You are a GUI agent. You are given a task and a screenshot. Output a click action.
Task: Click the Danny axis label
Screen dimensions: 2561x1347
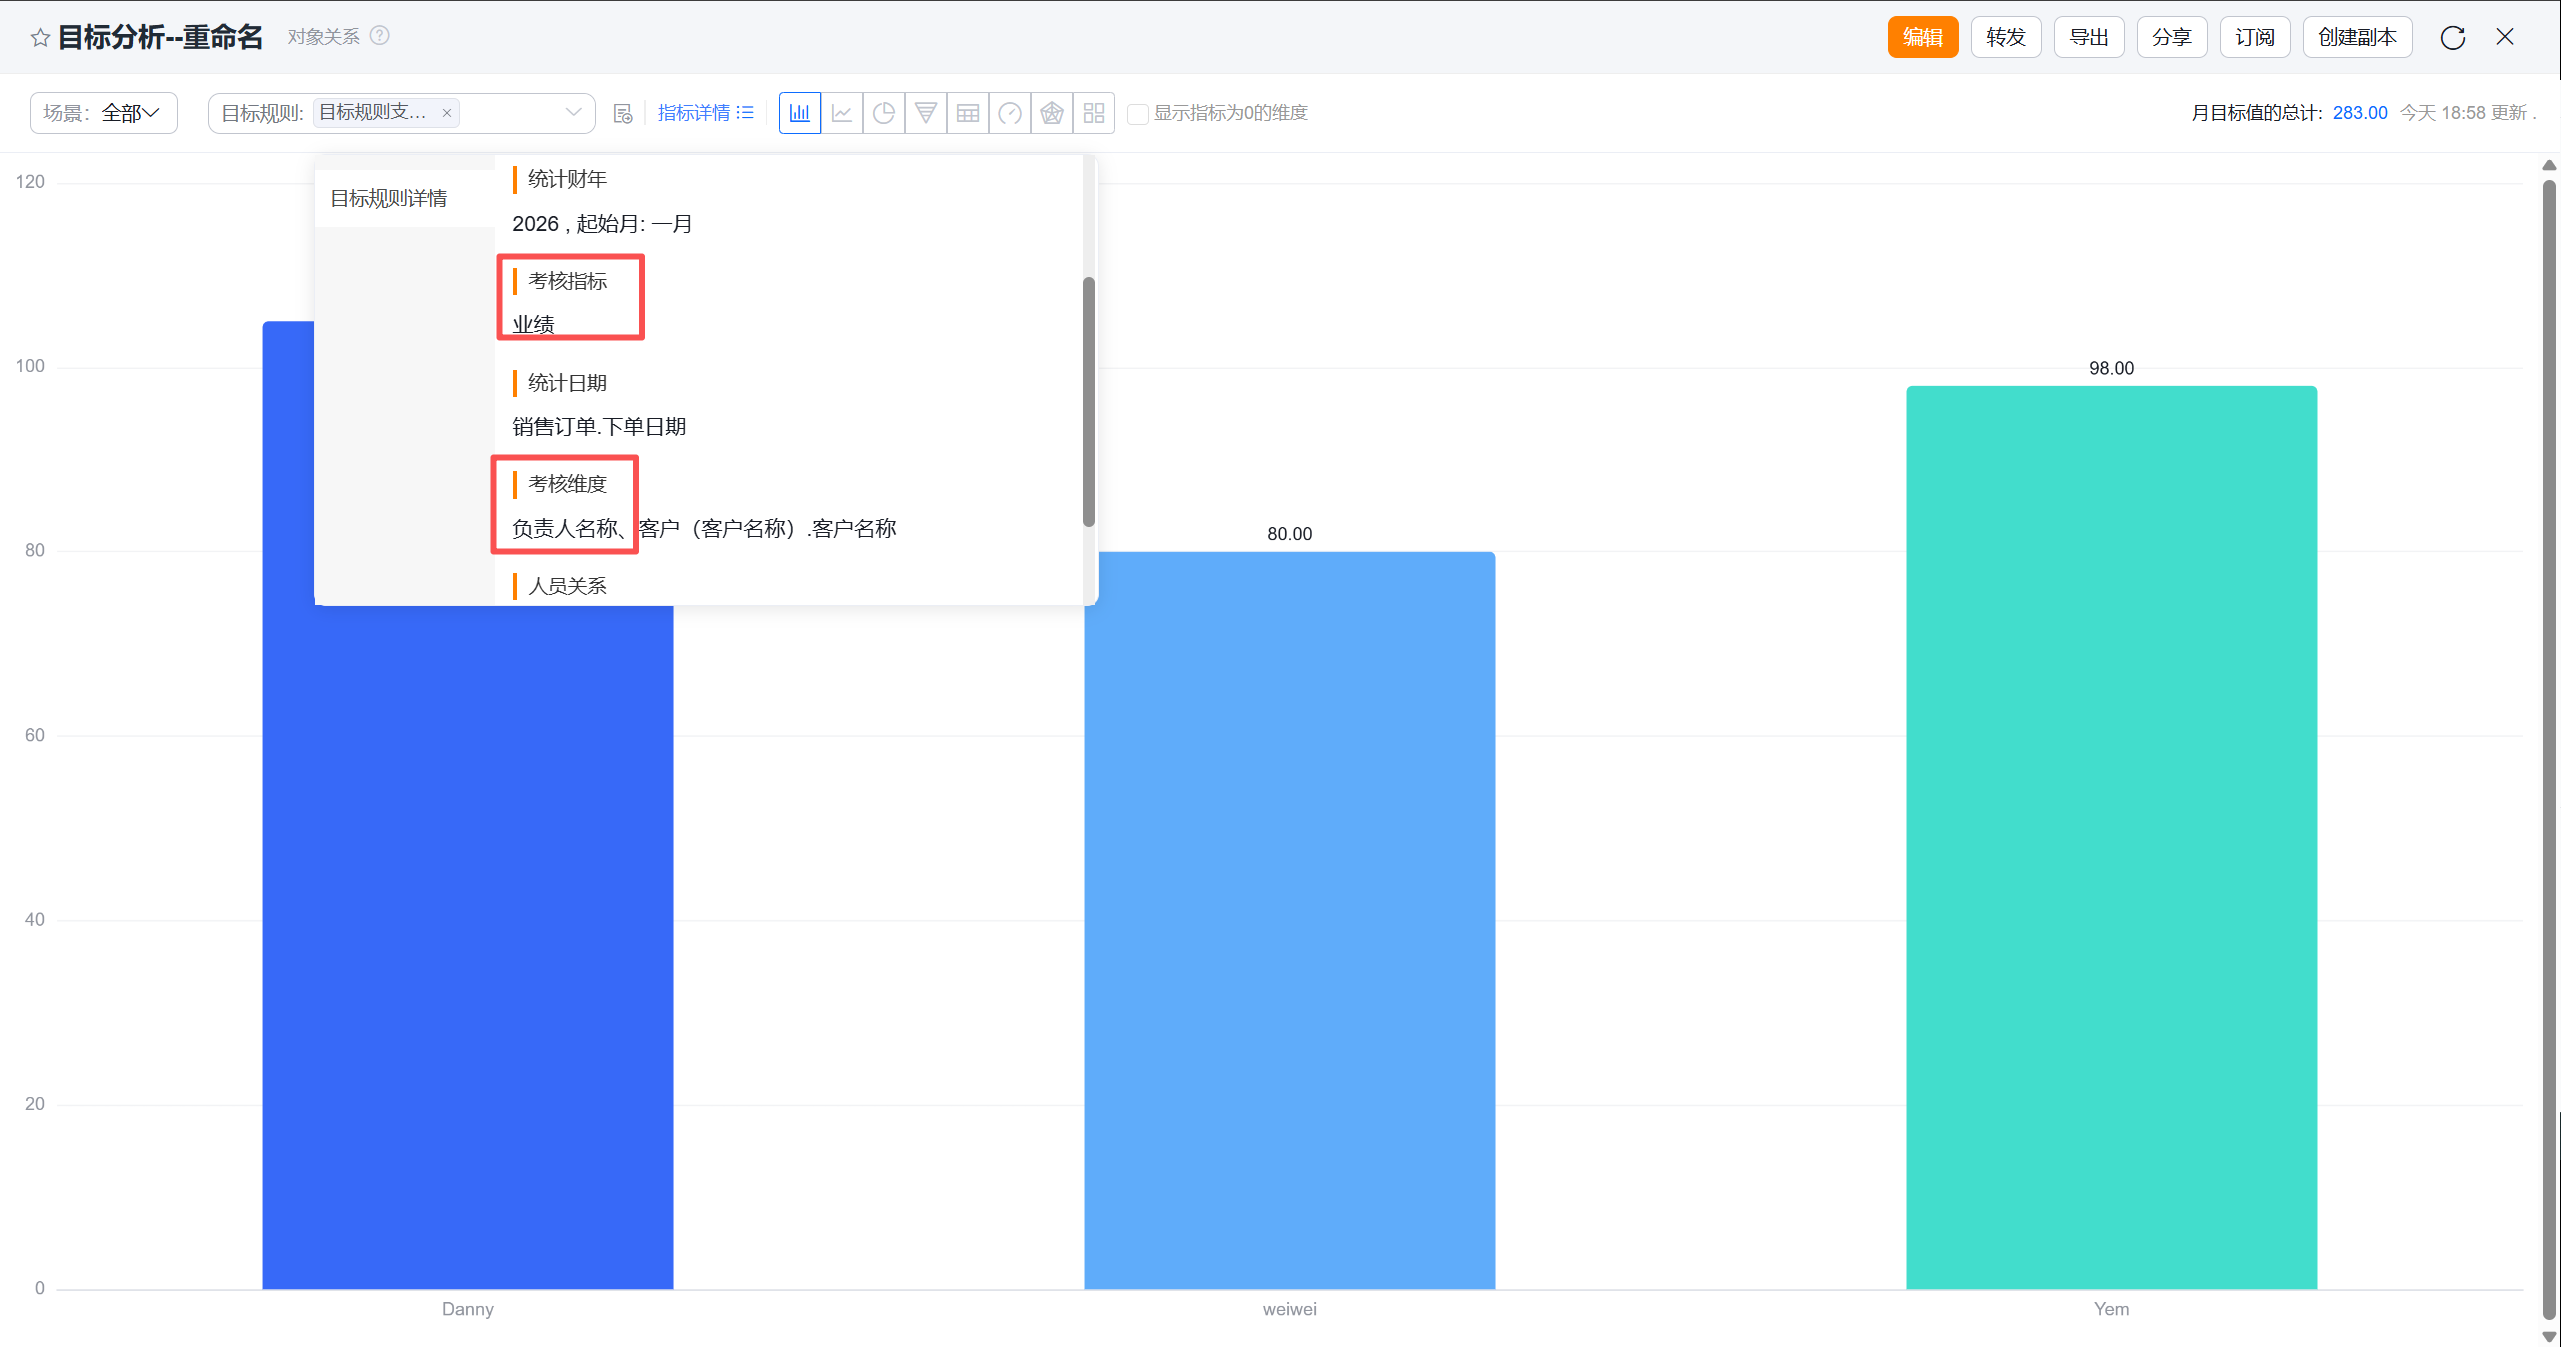click(468, 1310)
